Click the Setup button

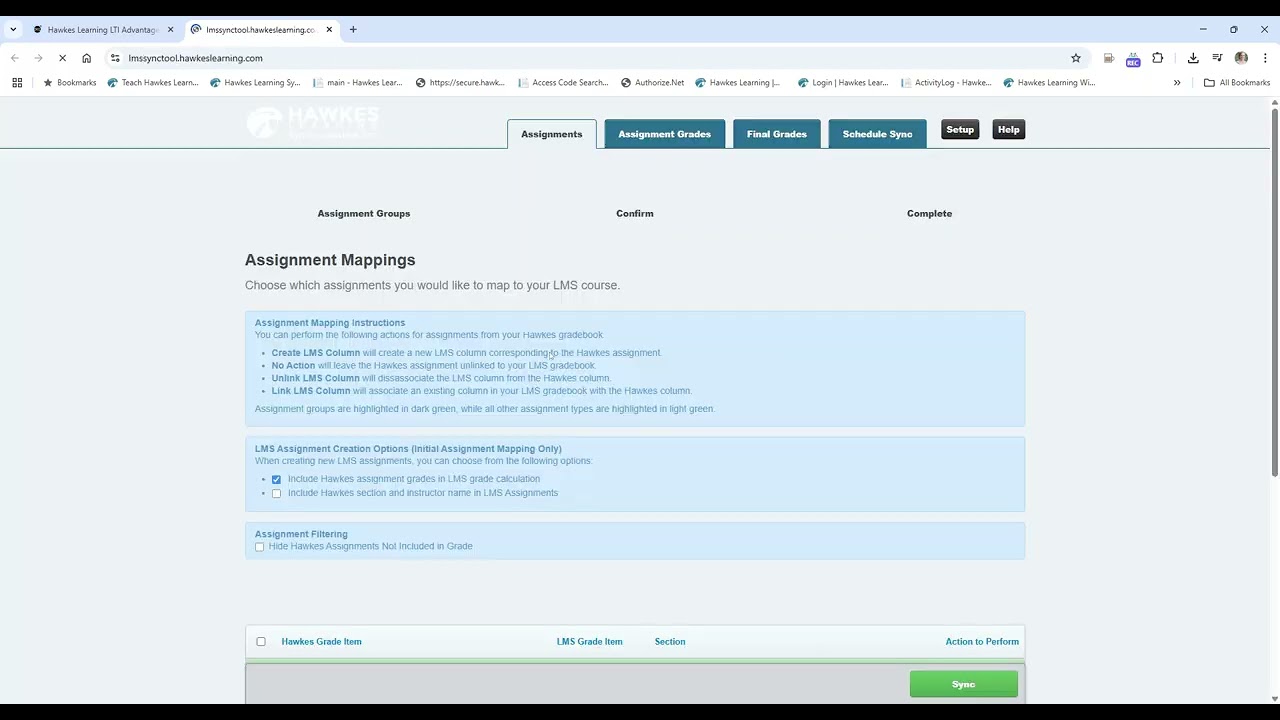[x=960, y=130]
